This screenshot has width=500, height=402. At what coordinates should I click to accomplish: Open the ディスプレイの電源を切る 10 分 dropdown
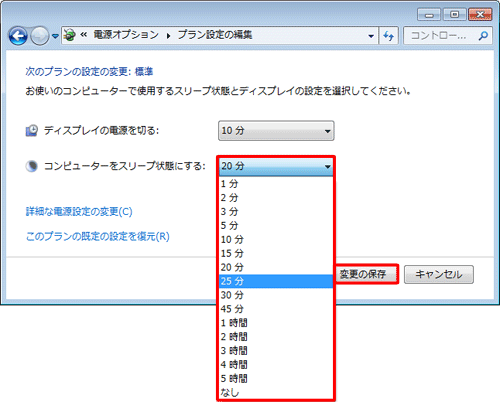276,131
